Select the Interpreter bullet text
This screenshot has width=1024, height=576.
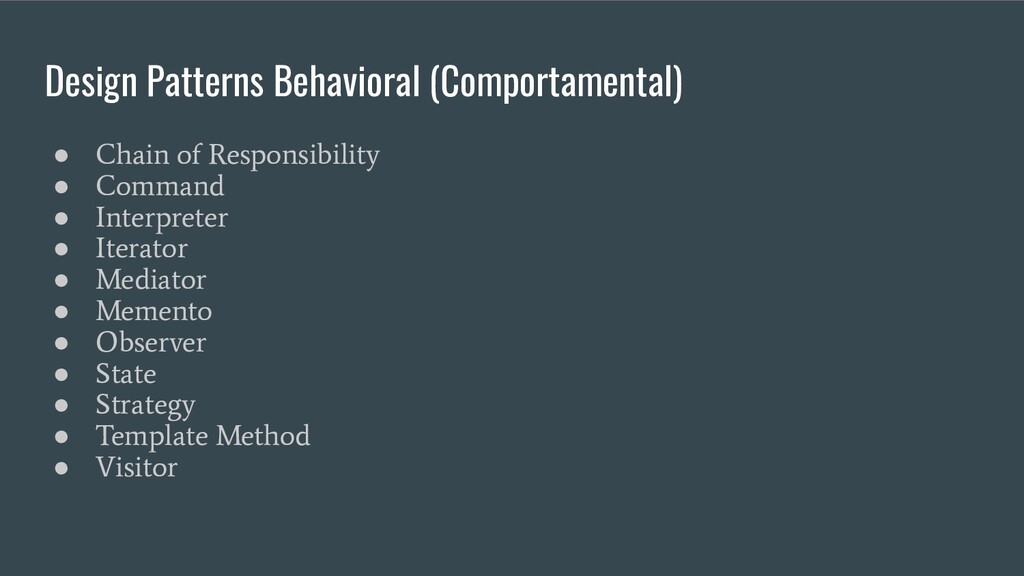pyautogui.click(x=162, y=218)
